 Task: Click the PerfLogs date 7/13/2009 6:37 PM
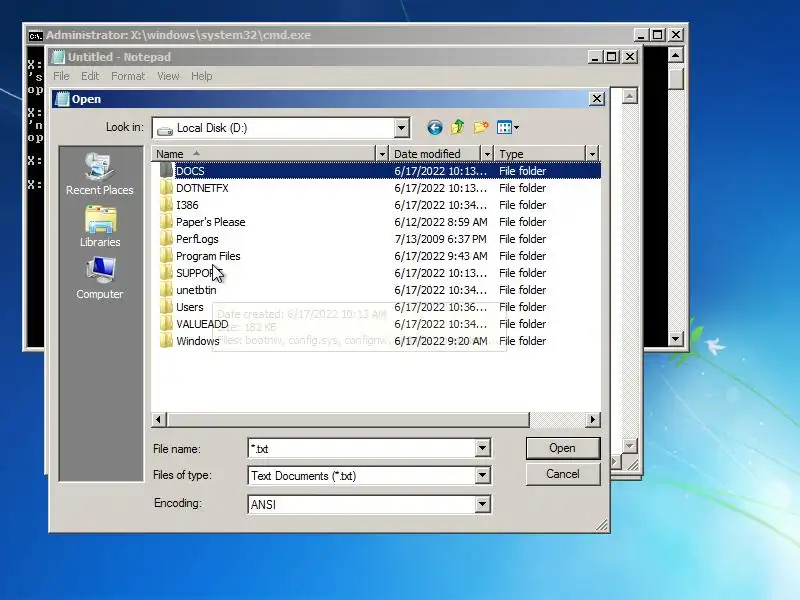pyautogui.click(x=440, y=239)
